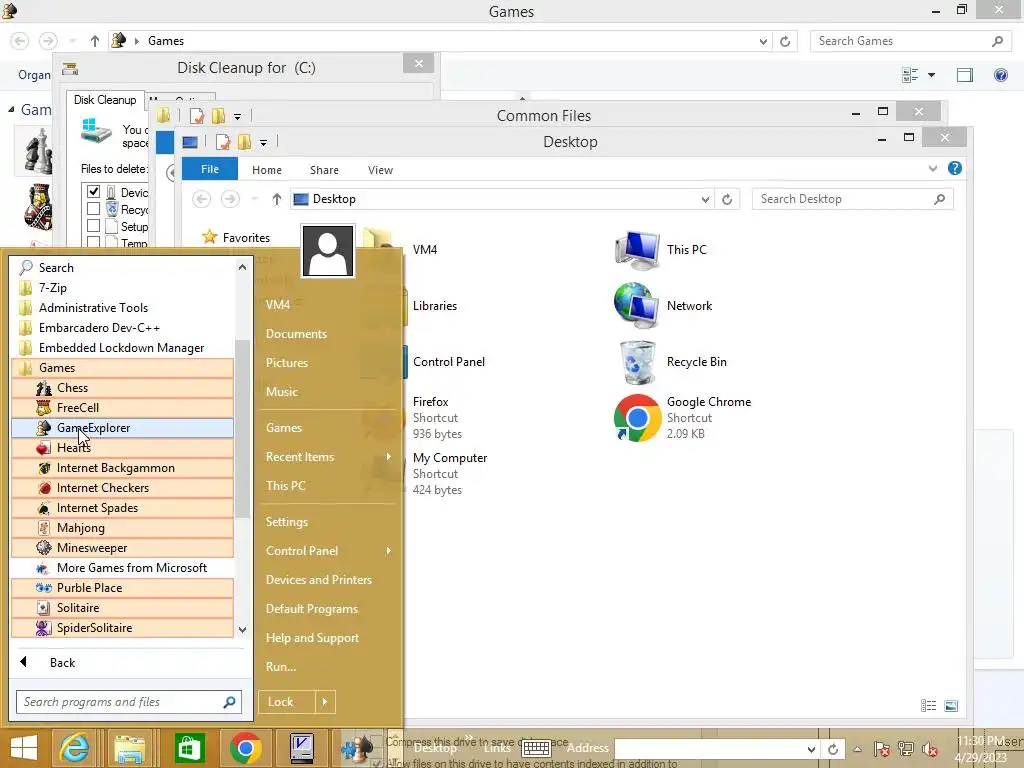The image size is (1024, 768).
Task: Launch FreeCell from the Start menu
Action: click(122, 408)
